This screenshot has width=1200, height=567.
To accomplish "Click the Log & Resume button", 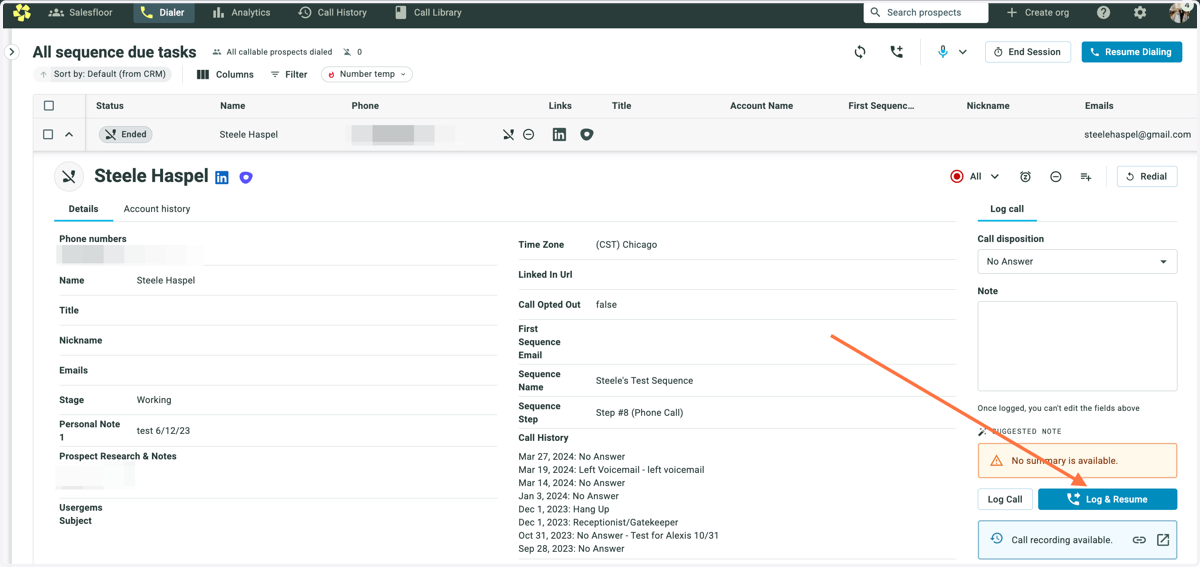I will point(1107,499).
